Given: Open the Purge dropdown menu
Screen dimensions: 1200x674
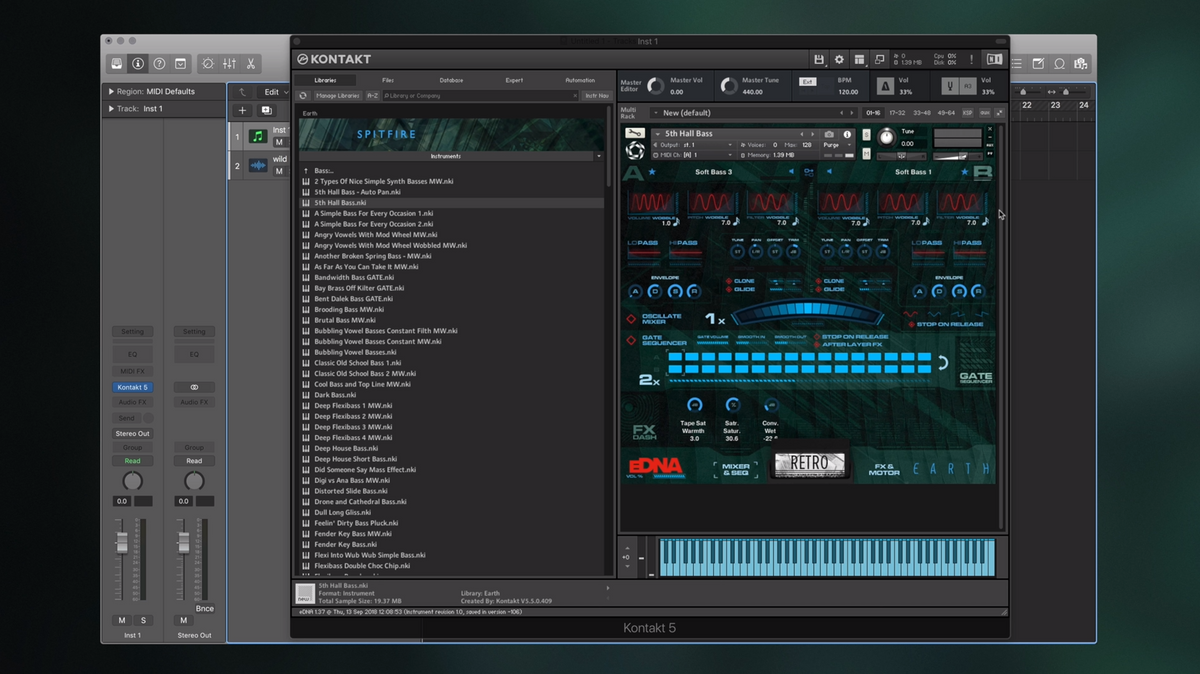Looking at the screenshot, I should tap(837, 145).
